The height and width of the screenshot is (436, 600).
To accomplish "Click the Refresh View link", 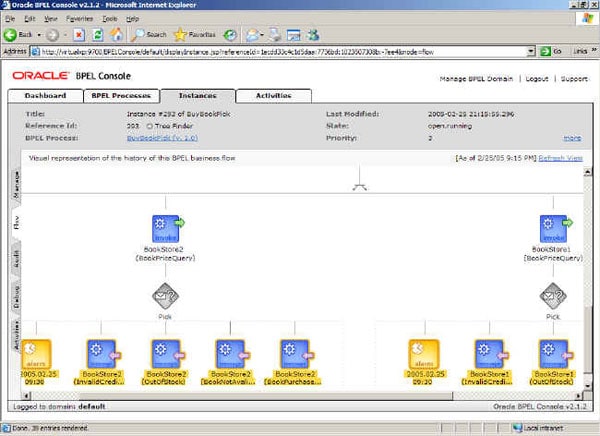I will 561,158.
